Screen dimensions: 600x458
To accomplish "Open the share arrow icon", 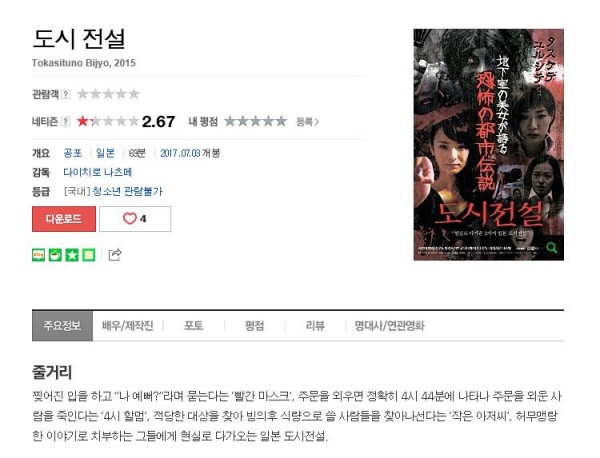I will click(115, 254).
